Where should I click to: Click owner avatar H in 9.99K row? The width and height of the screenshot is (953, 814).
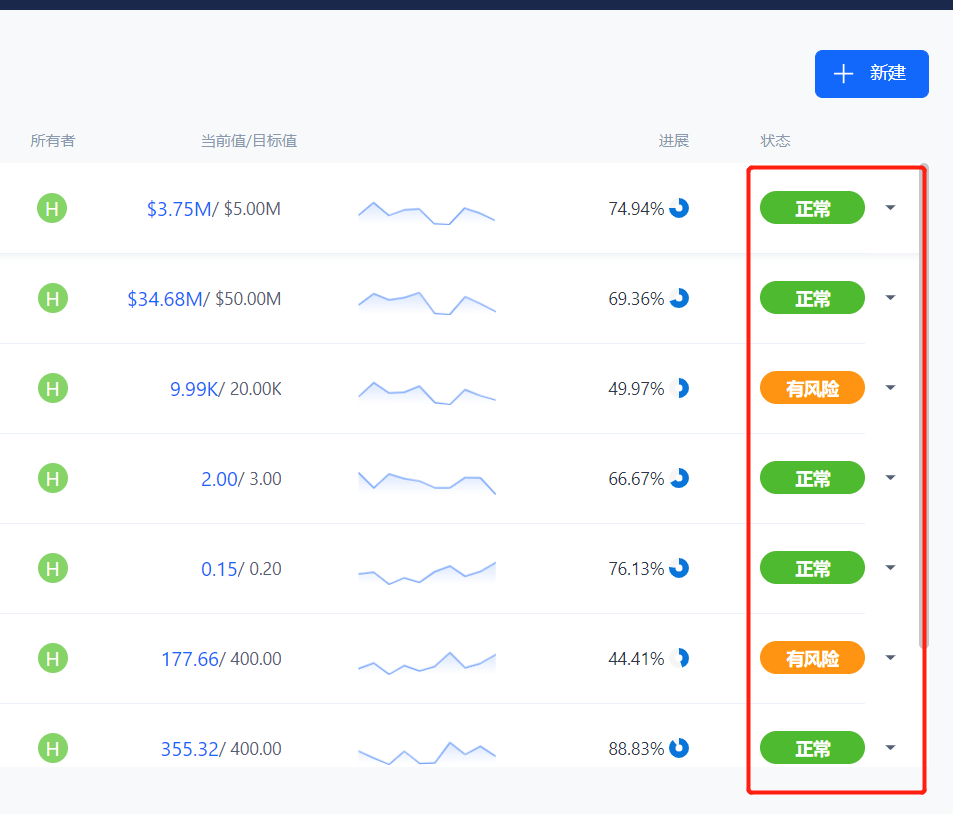coord(52,388)
